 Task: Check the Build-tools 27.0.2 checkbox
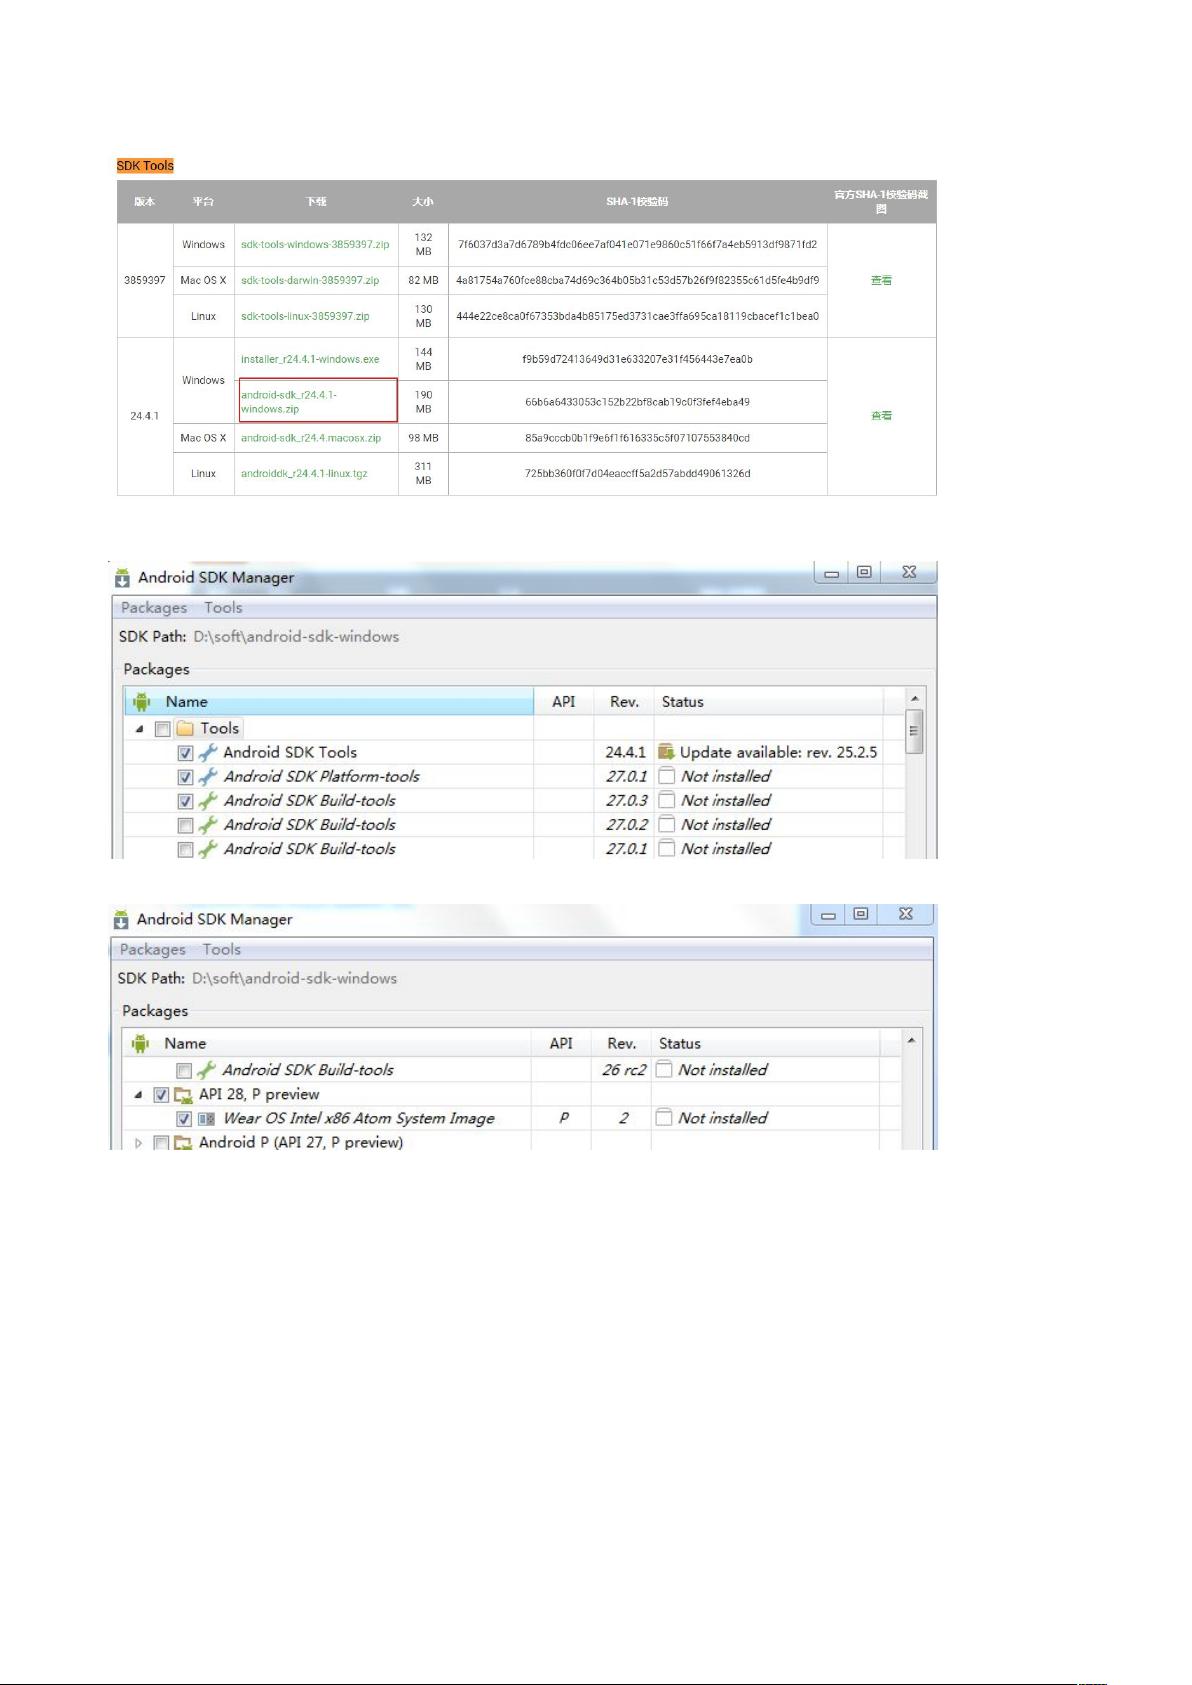tap(185, 825)
